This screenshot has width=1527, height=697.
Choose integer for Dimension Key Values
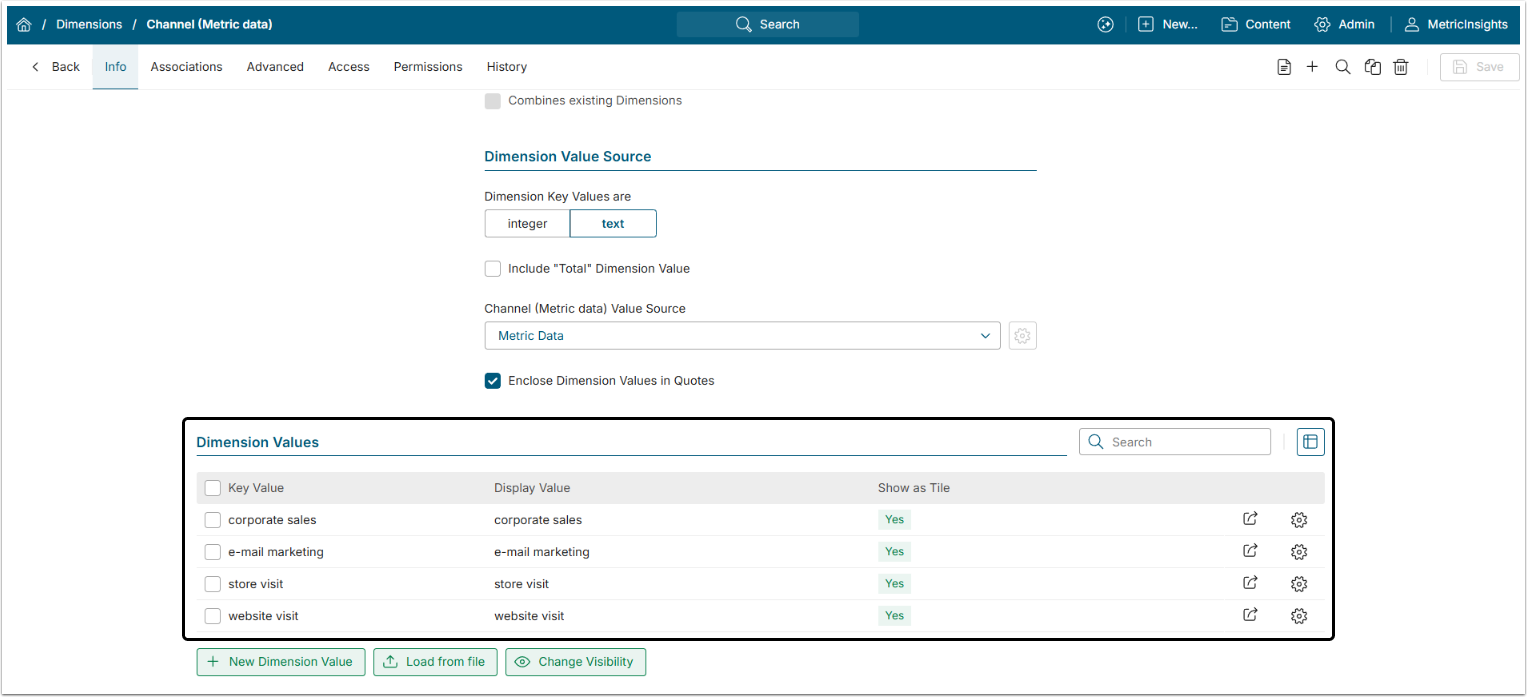(x=527, y=224)
